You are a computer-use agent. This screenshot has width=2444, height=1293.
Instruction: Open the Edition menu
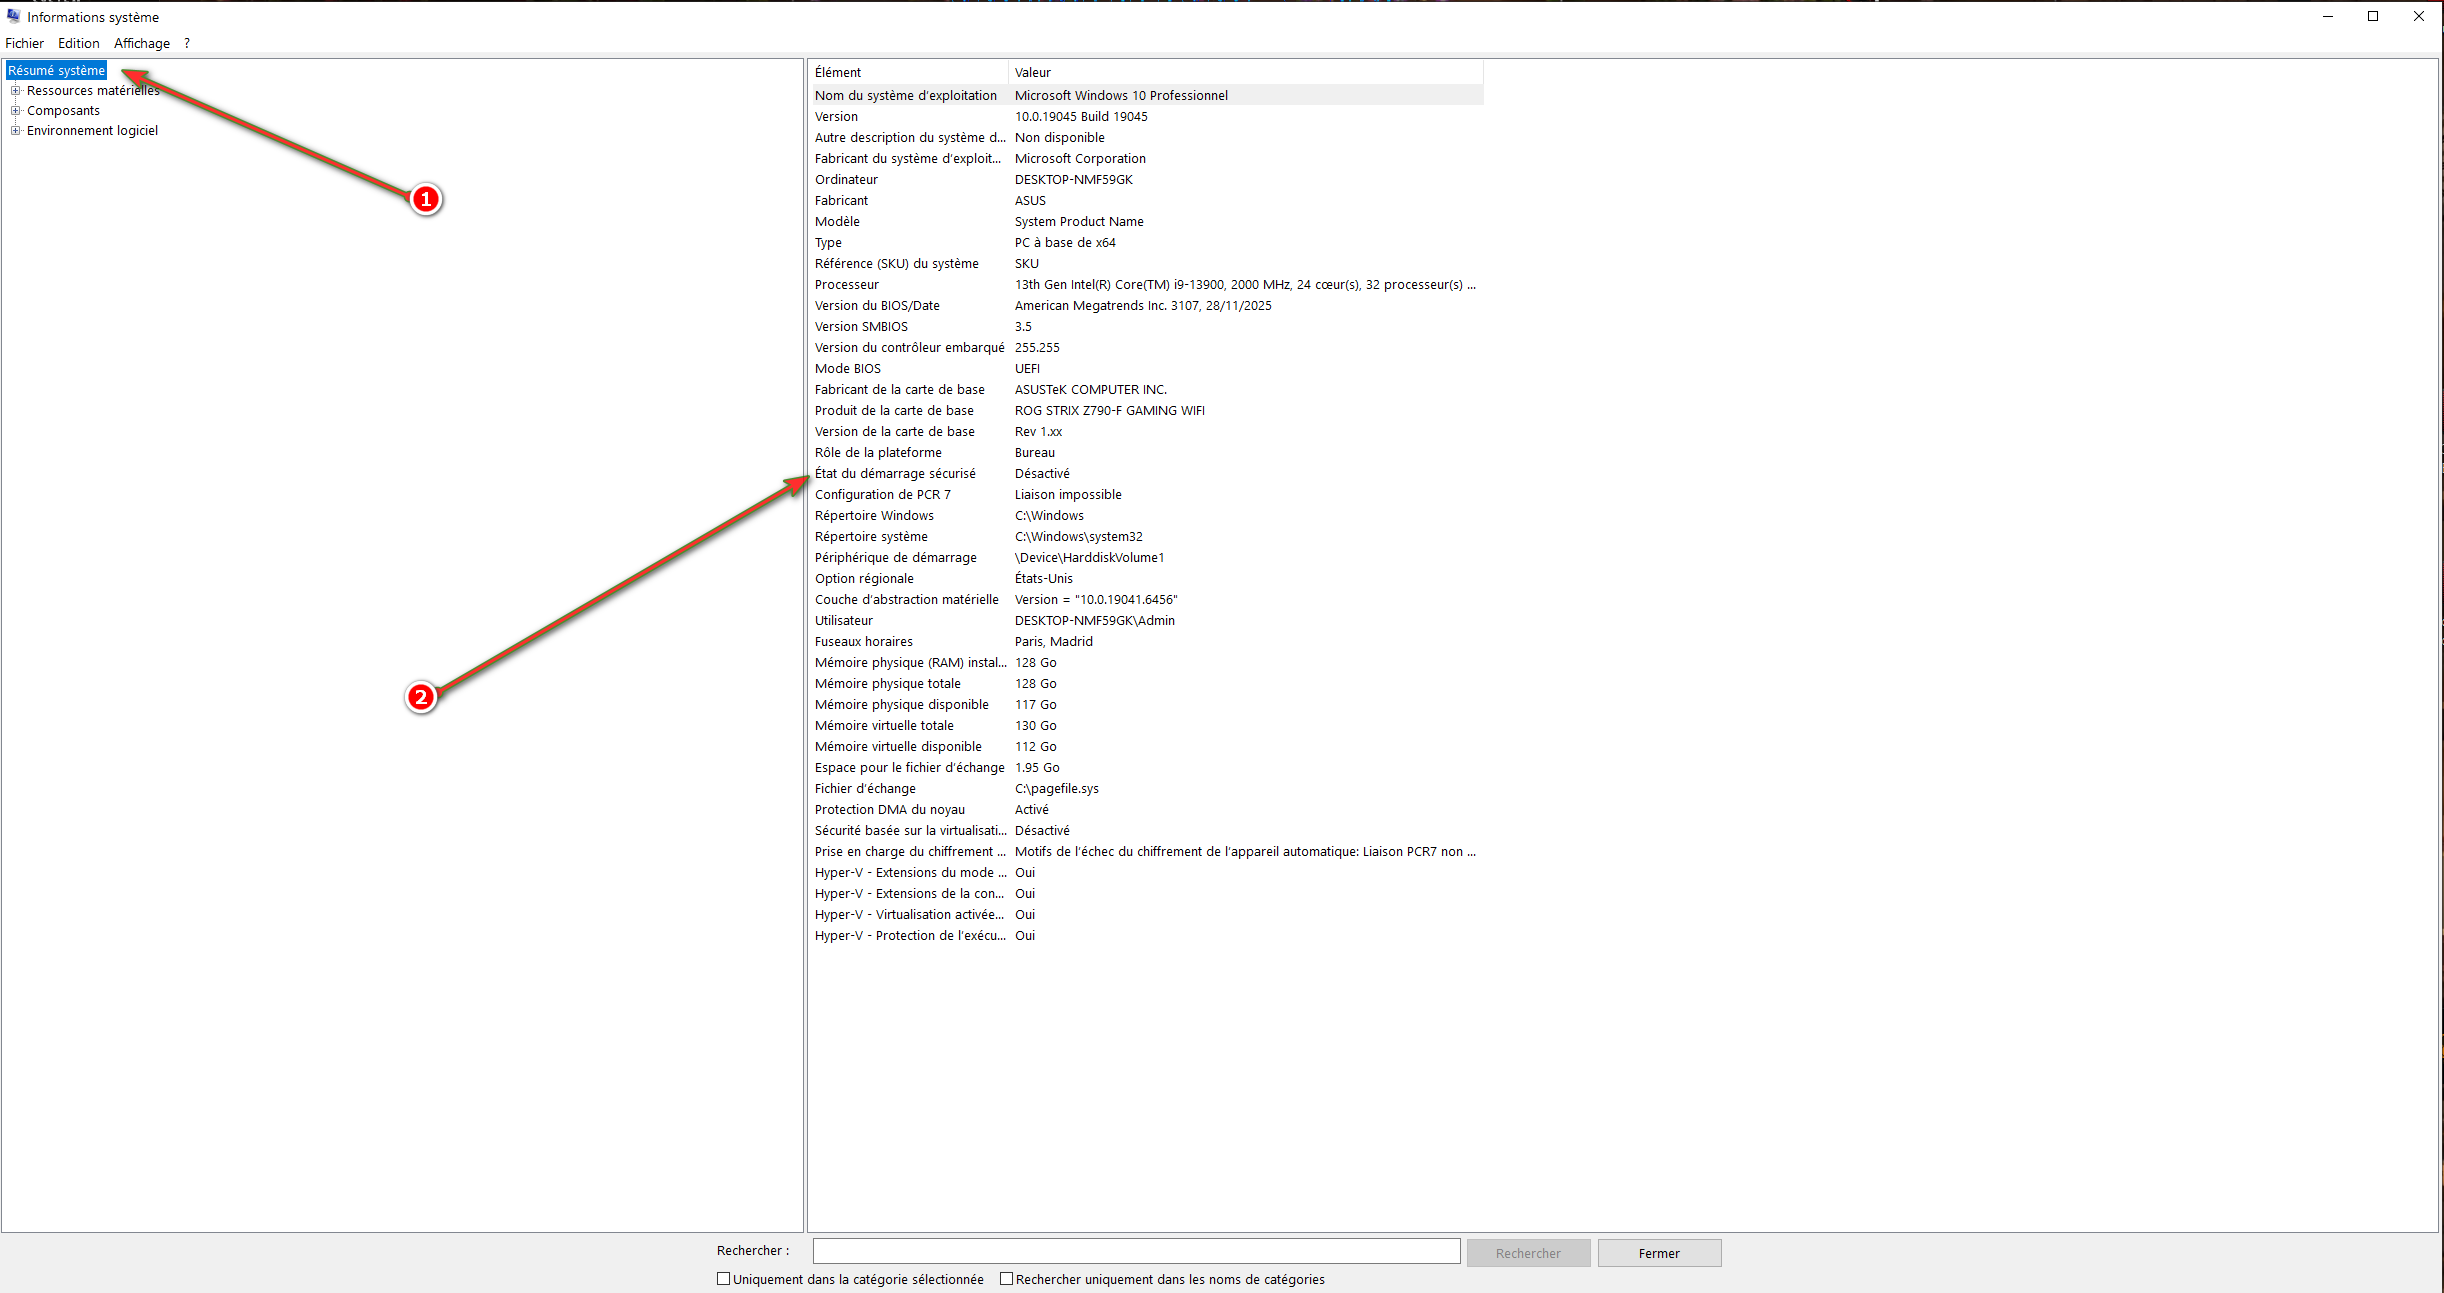click(78, 43)
